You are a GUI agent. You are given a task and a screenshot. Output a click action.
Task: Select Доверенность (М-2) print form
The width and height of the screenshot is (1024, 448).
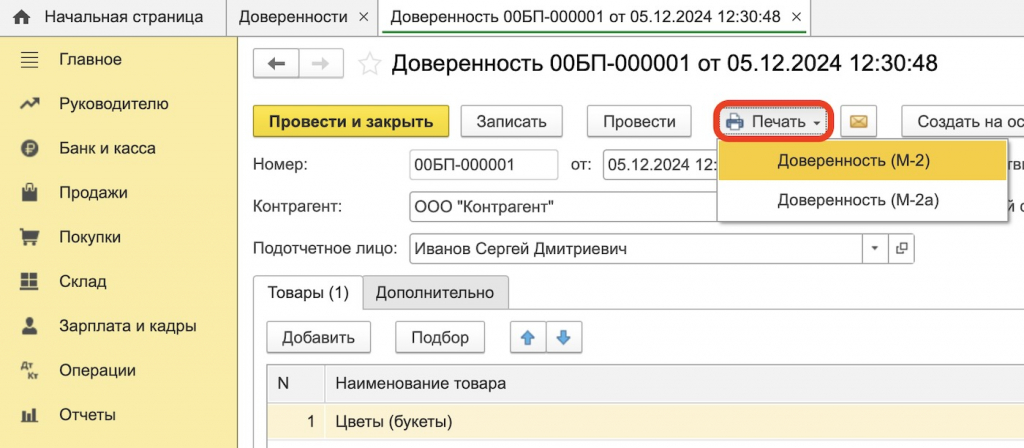coord(862,162)
